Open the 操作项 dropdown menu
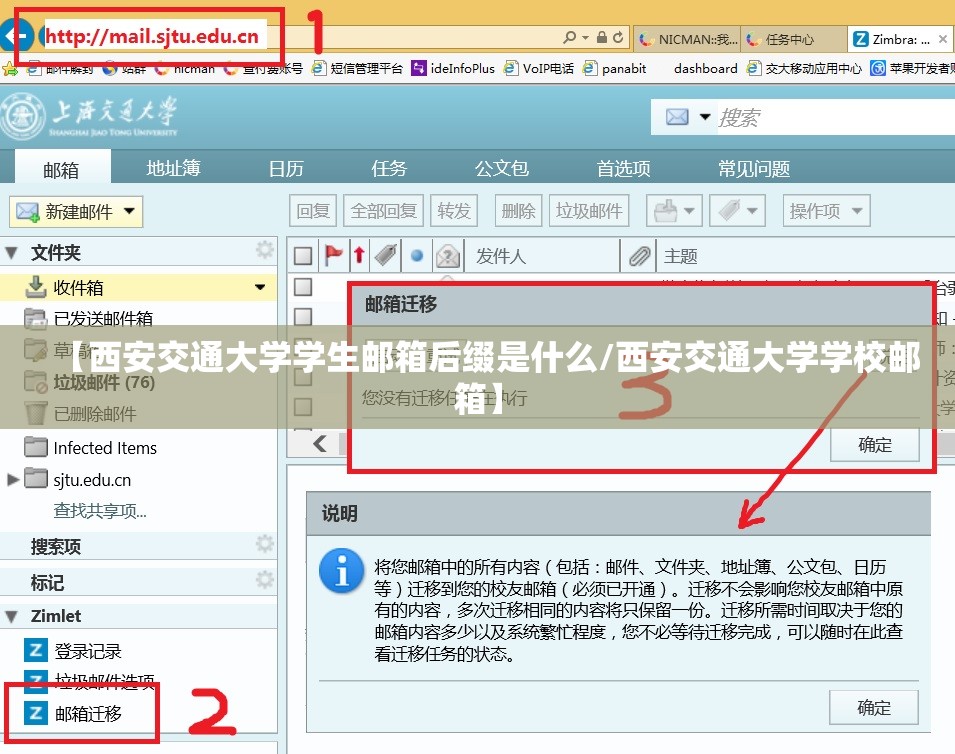Image resolution: width=955 pixels, height=754 pixels. click(826, 211)
